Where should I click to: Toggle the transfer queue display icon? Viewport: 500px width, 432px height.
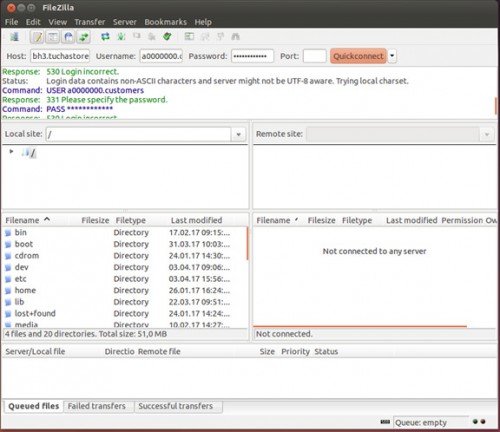(x=84, y=37)
